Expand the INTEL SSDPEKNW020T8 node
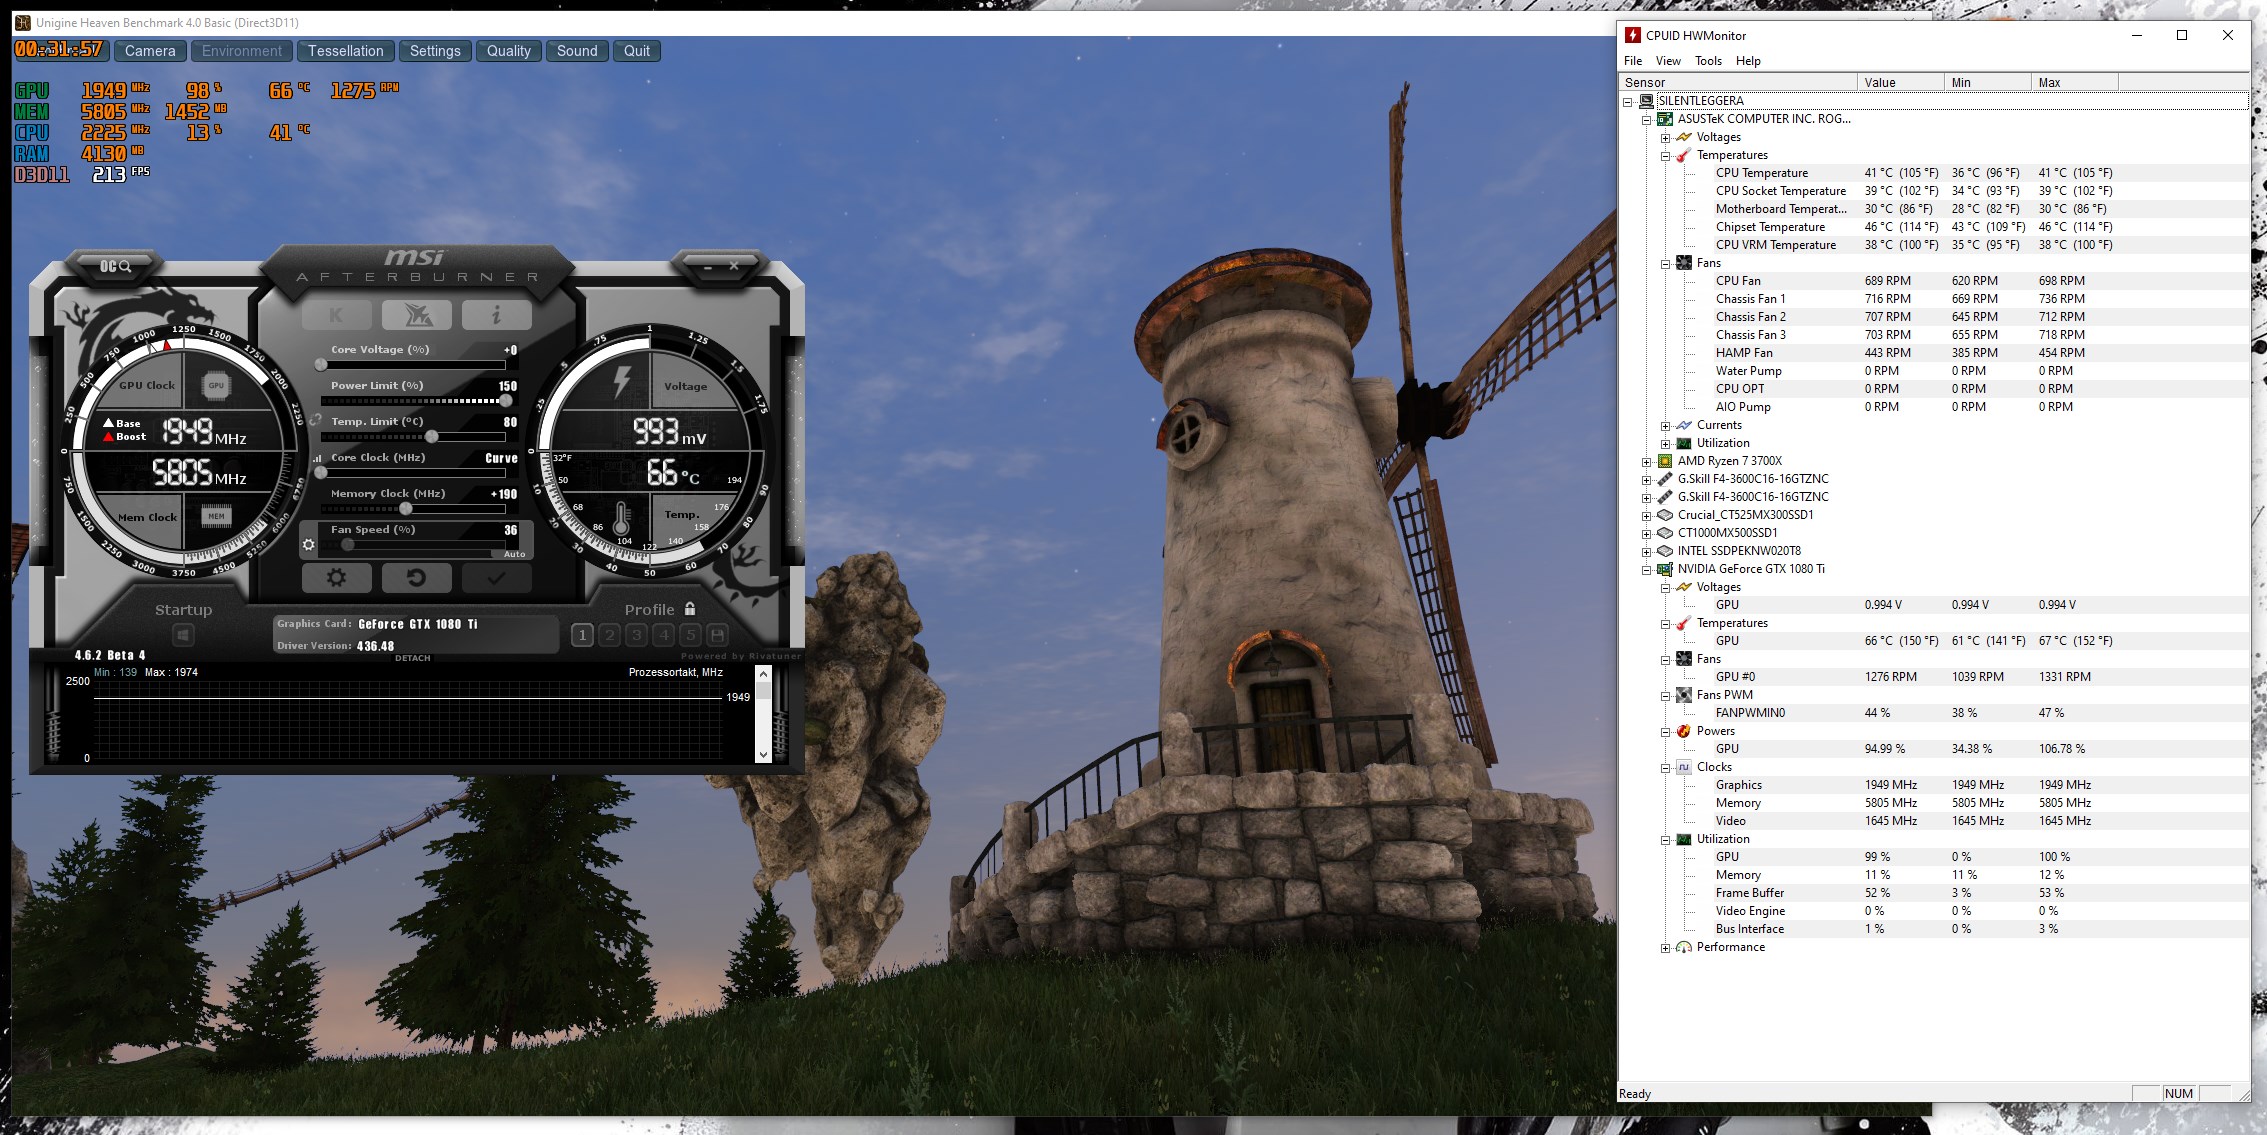Screen dimensions: 2267x1135 1647,552
